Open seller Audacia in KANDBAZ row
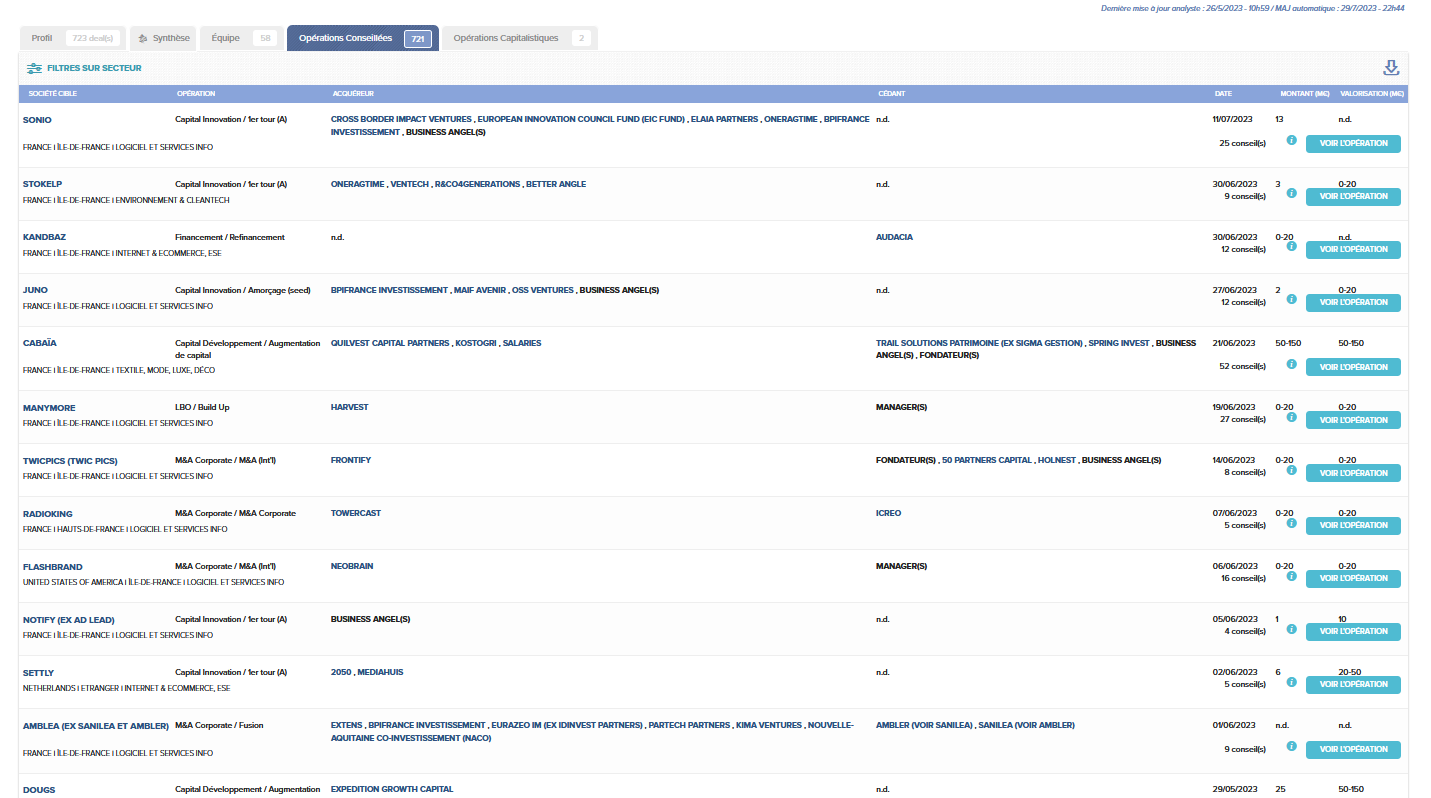The image size is (1431, 798). point(894,237)
